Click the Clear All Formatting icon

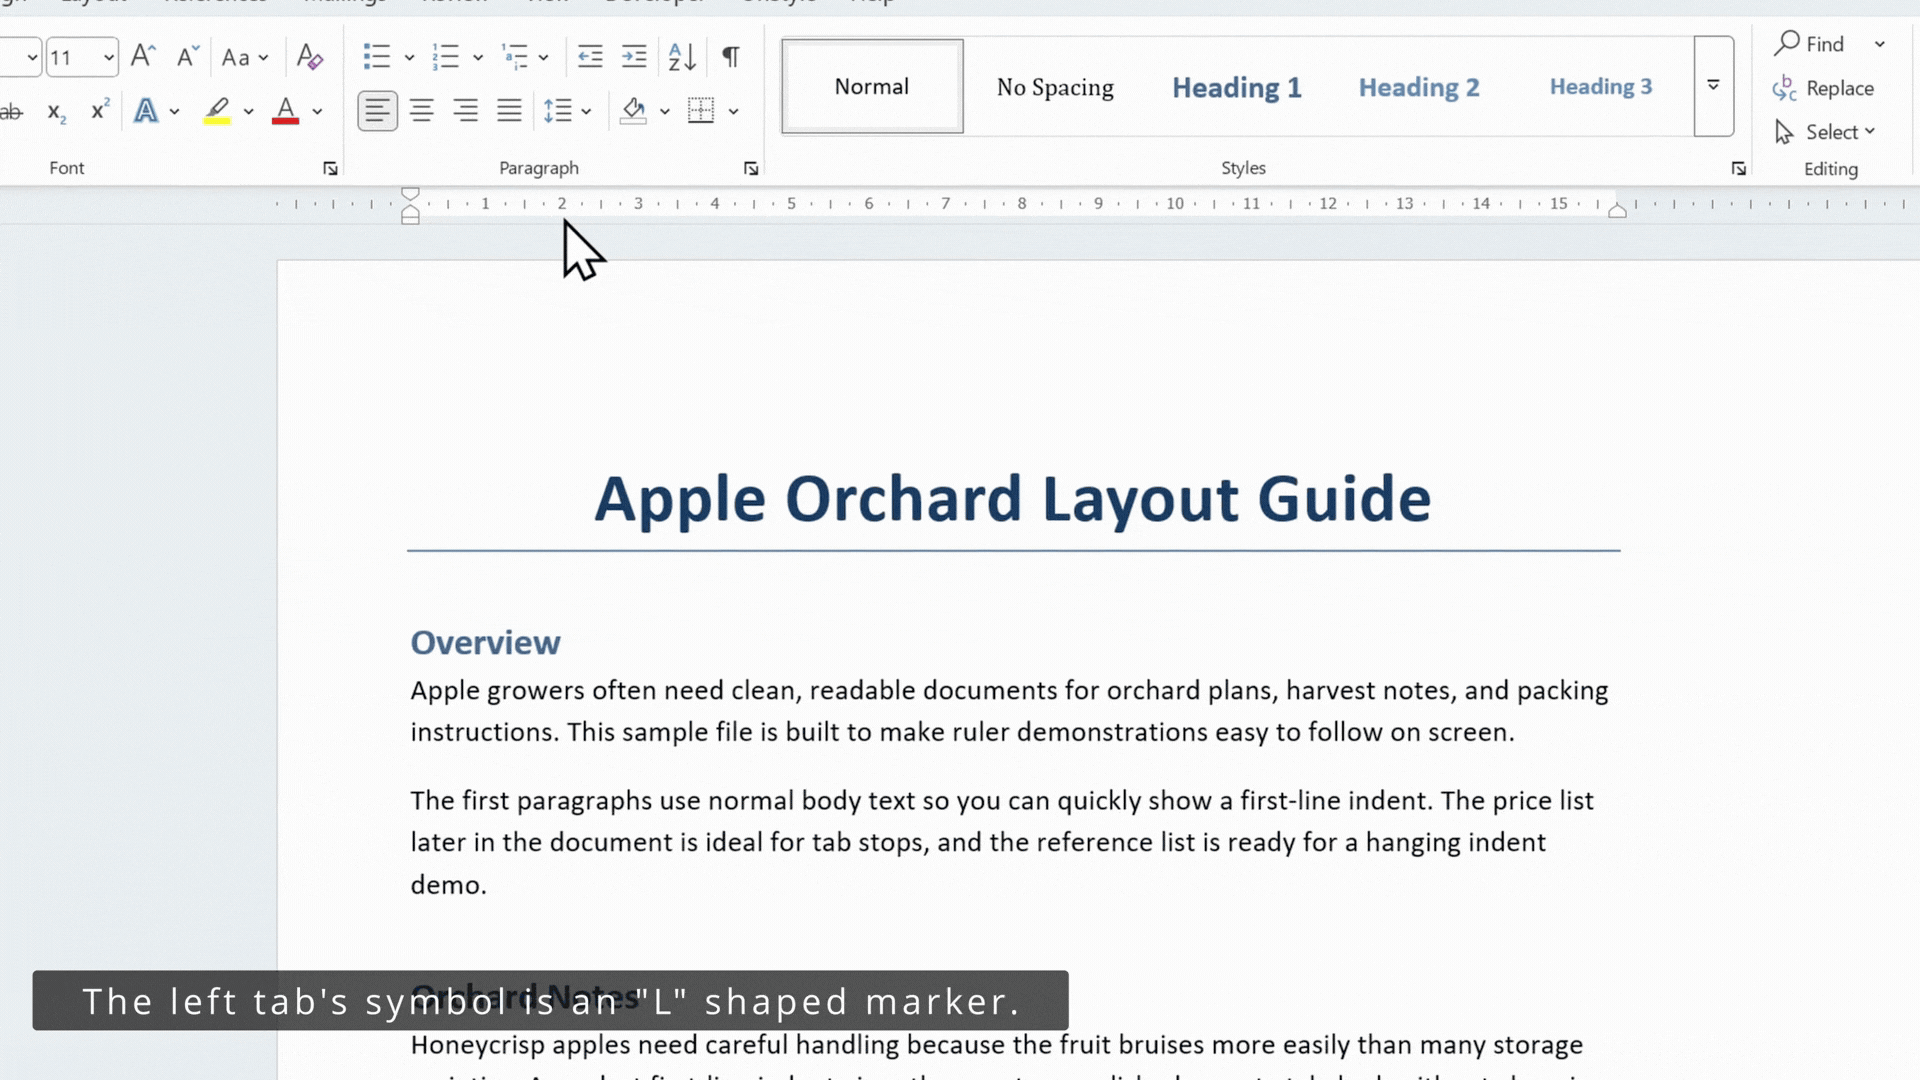310,56
